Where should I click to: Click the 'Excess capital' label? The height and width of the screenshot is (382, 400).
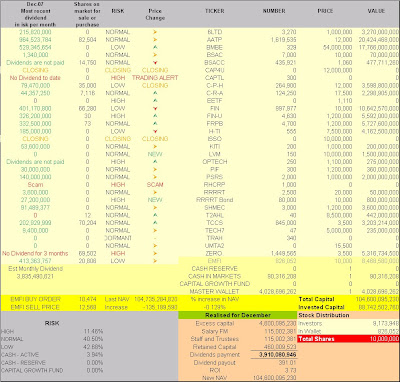(215, 323)
